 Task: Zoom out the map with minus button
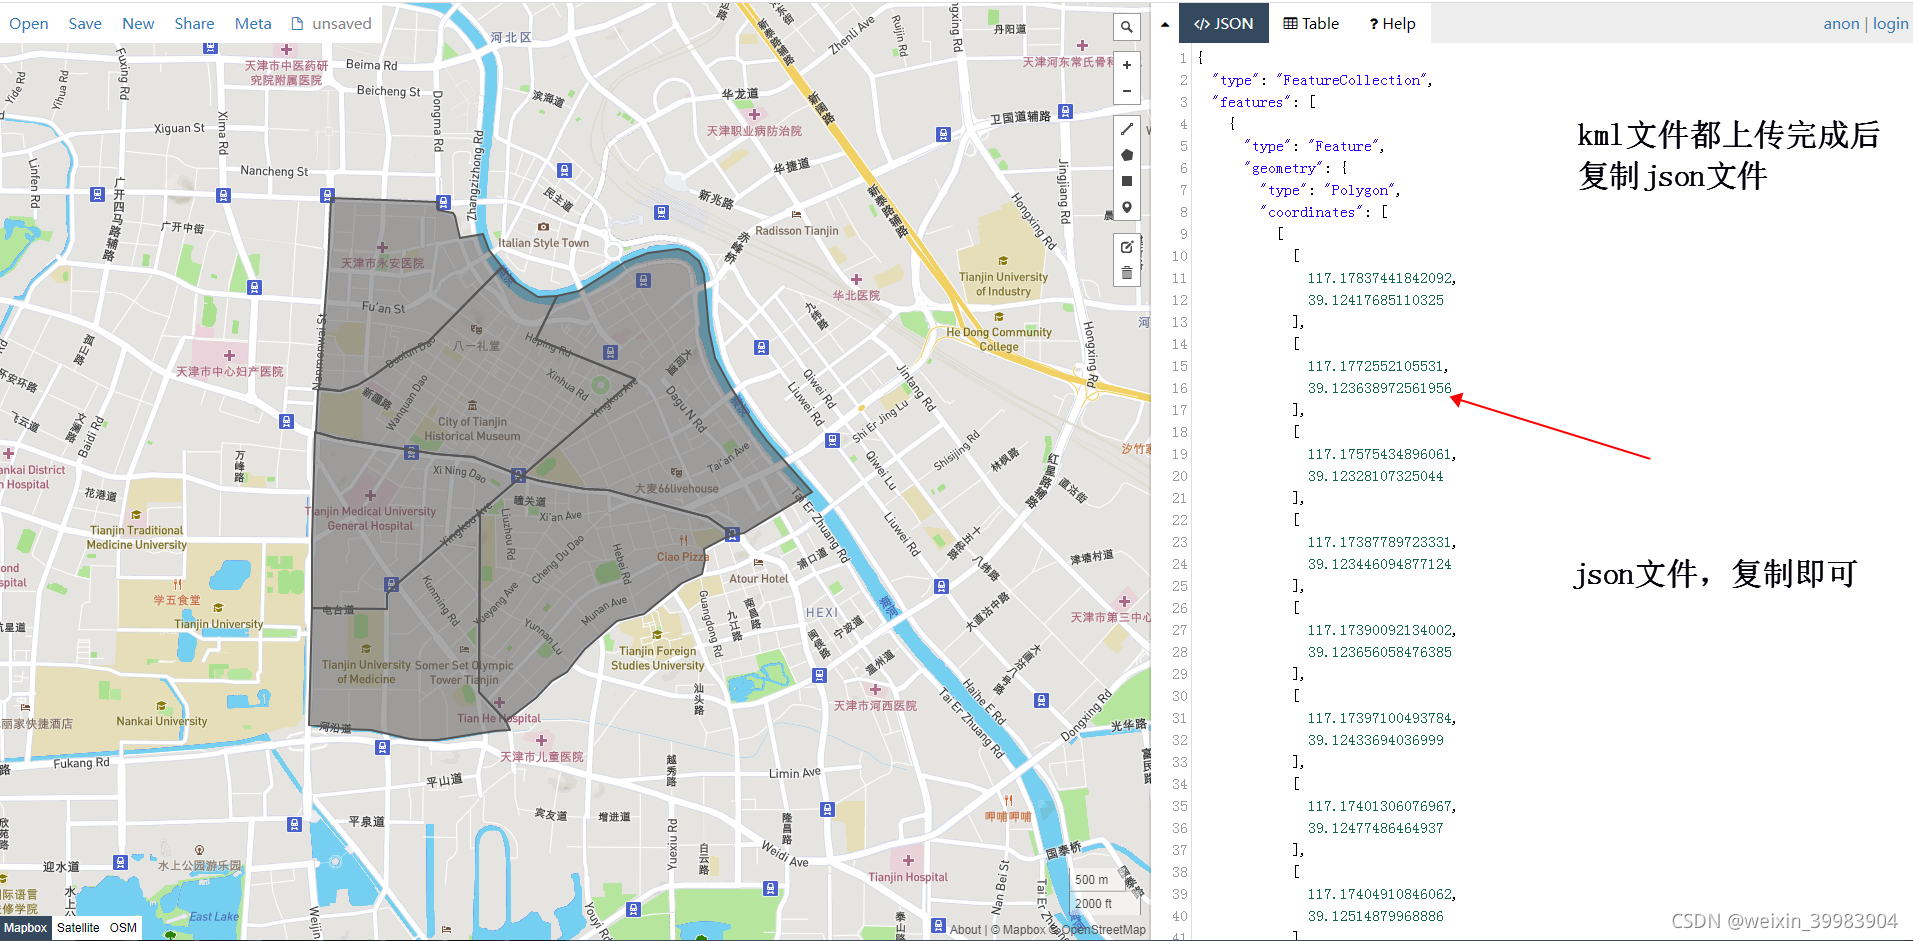[x=1126, y=91]
